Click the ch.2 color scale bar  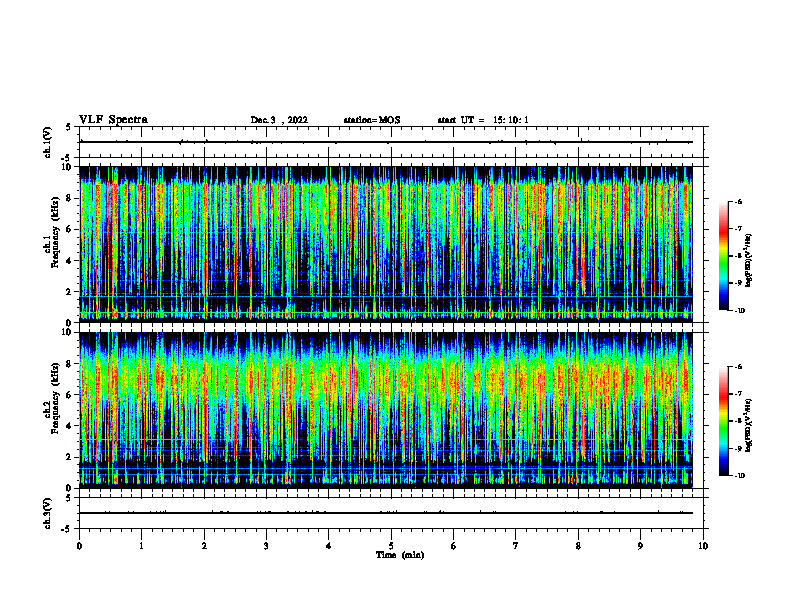pos(723,421)
